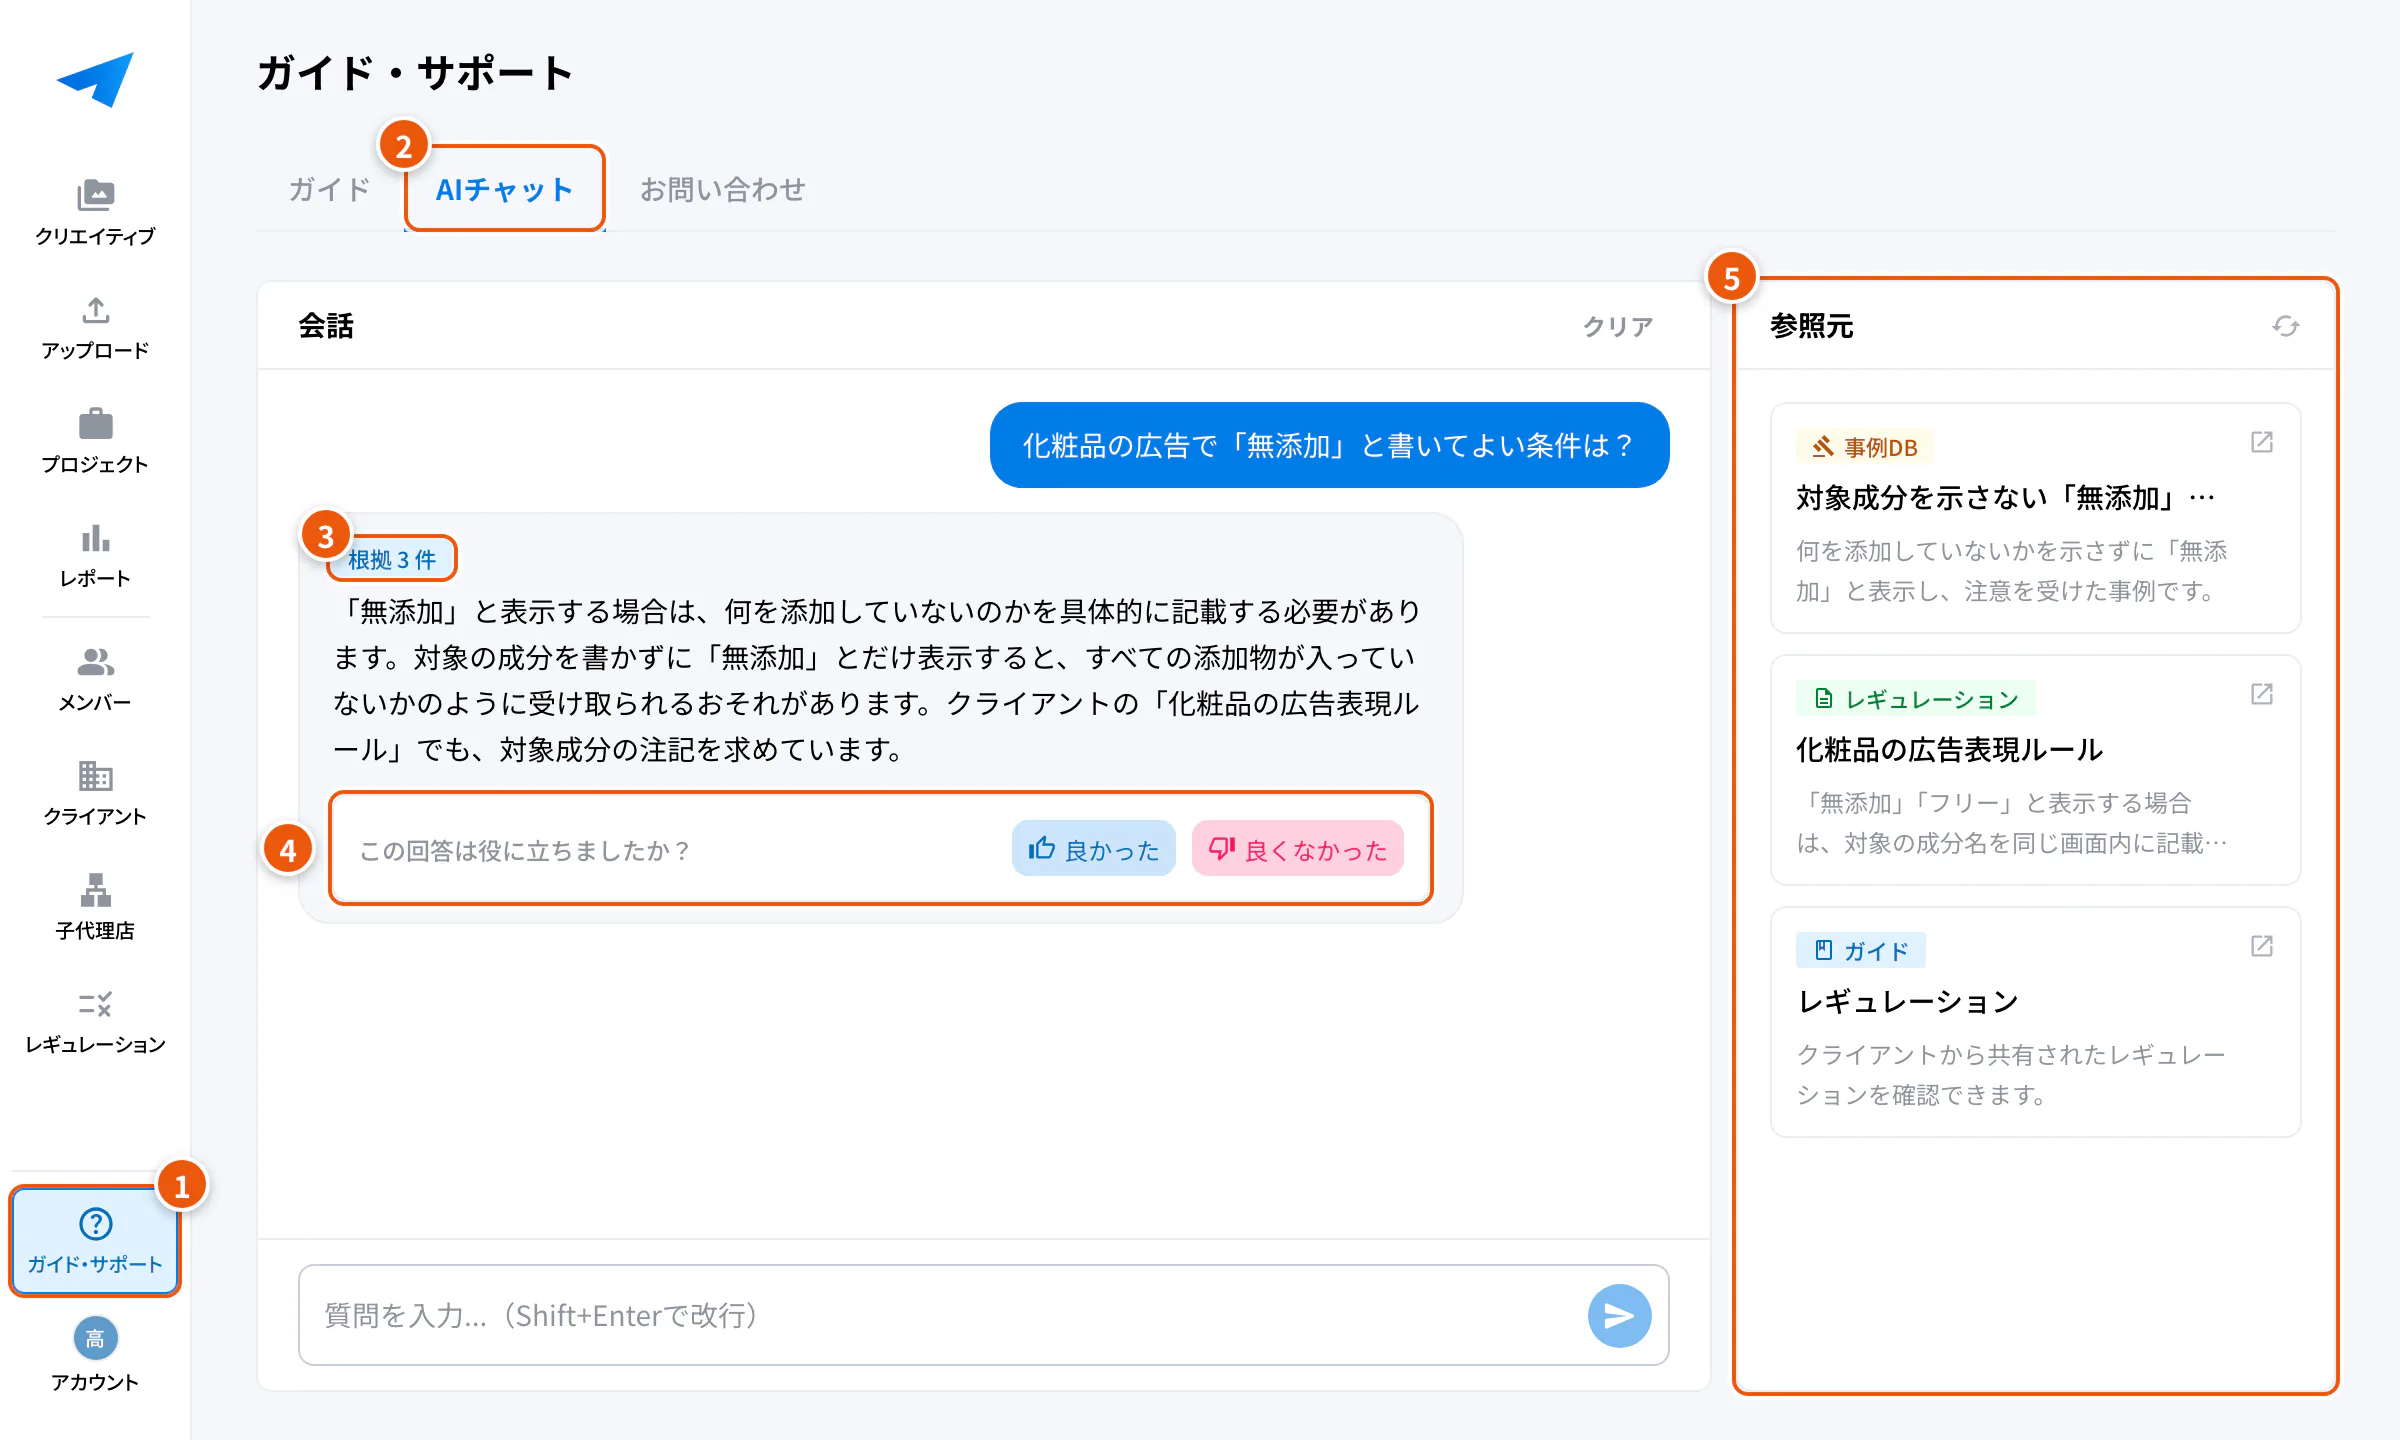
Task: Click the この回答は役に立ちましたか？ prompt text
Action: (525, 850)
